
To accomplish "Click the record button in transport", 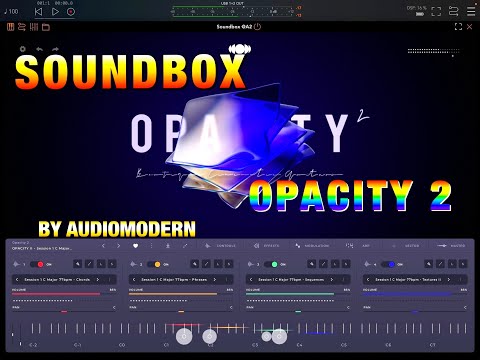I will coord(71,12).
